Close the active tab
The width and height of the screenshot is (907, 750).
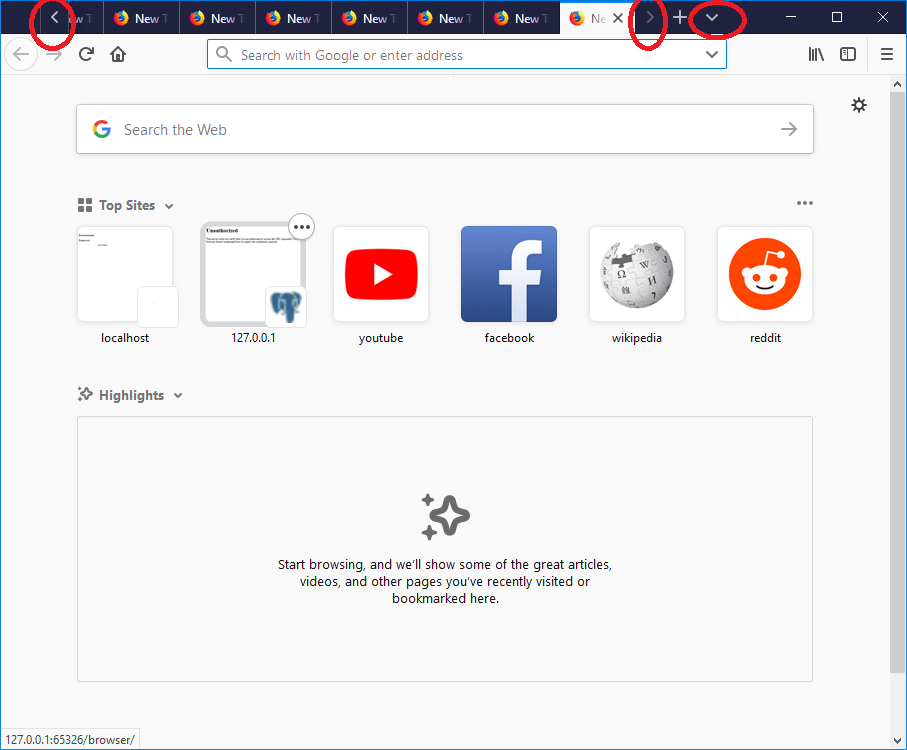coord(618,19)
